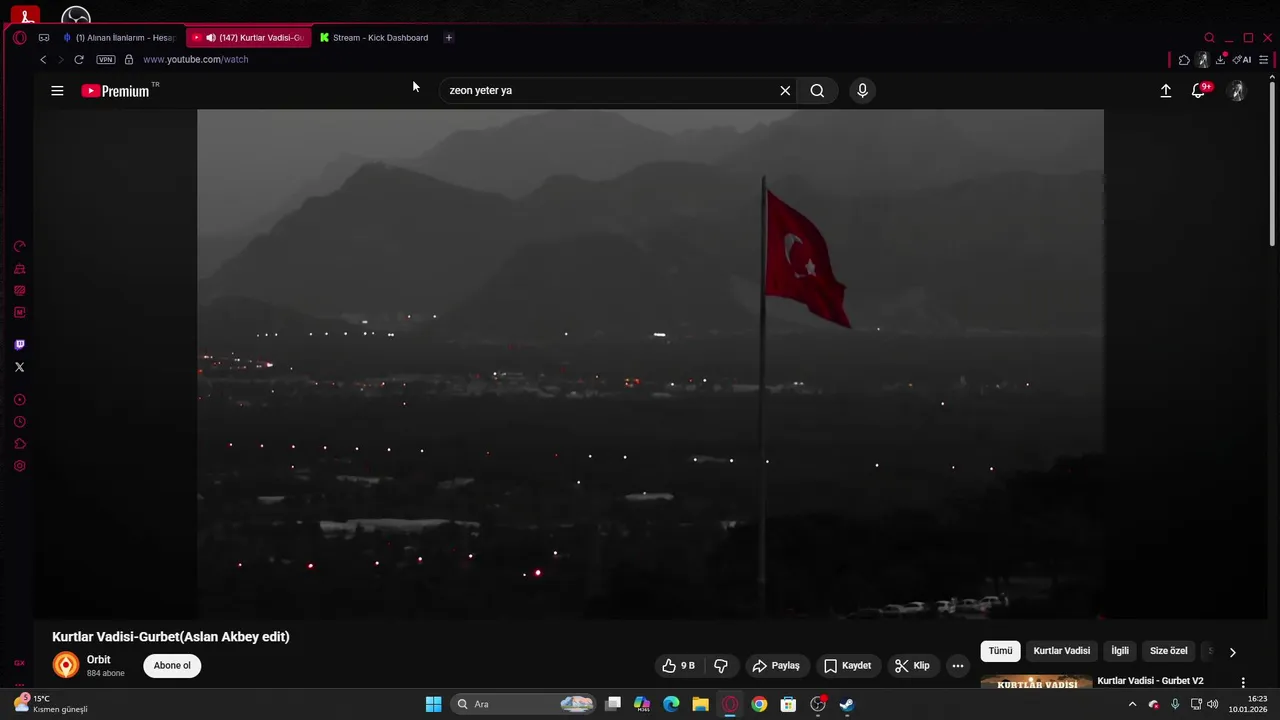Open Twitch in the Opera sidebar
This screenshot has height=720, width=1280.
19,345
